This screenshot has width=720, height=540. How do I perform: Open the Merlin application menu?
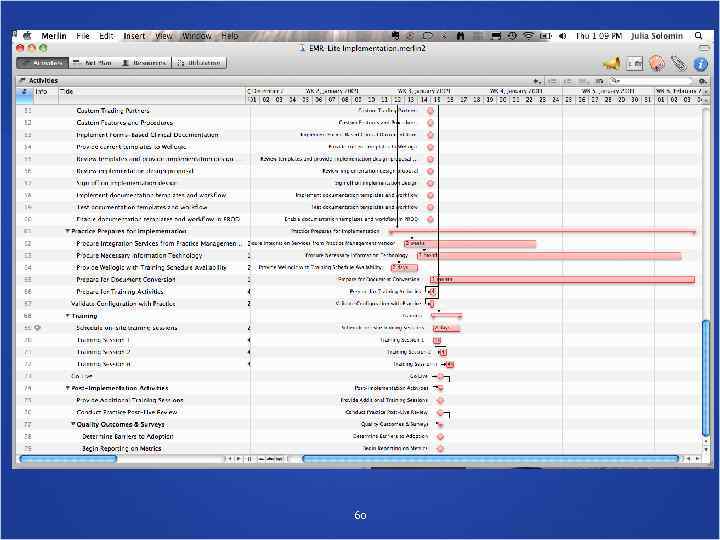[x=54, y=36]
